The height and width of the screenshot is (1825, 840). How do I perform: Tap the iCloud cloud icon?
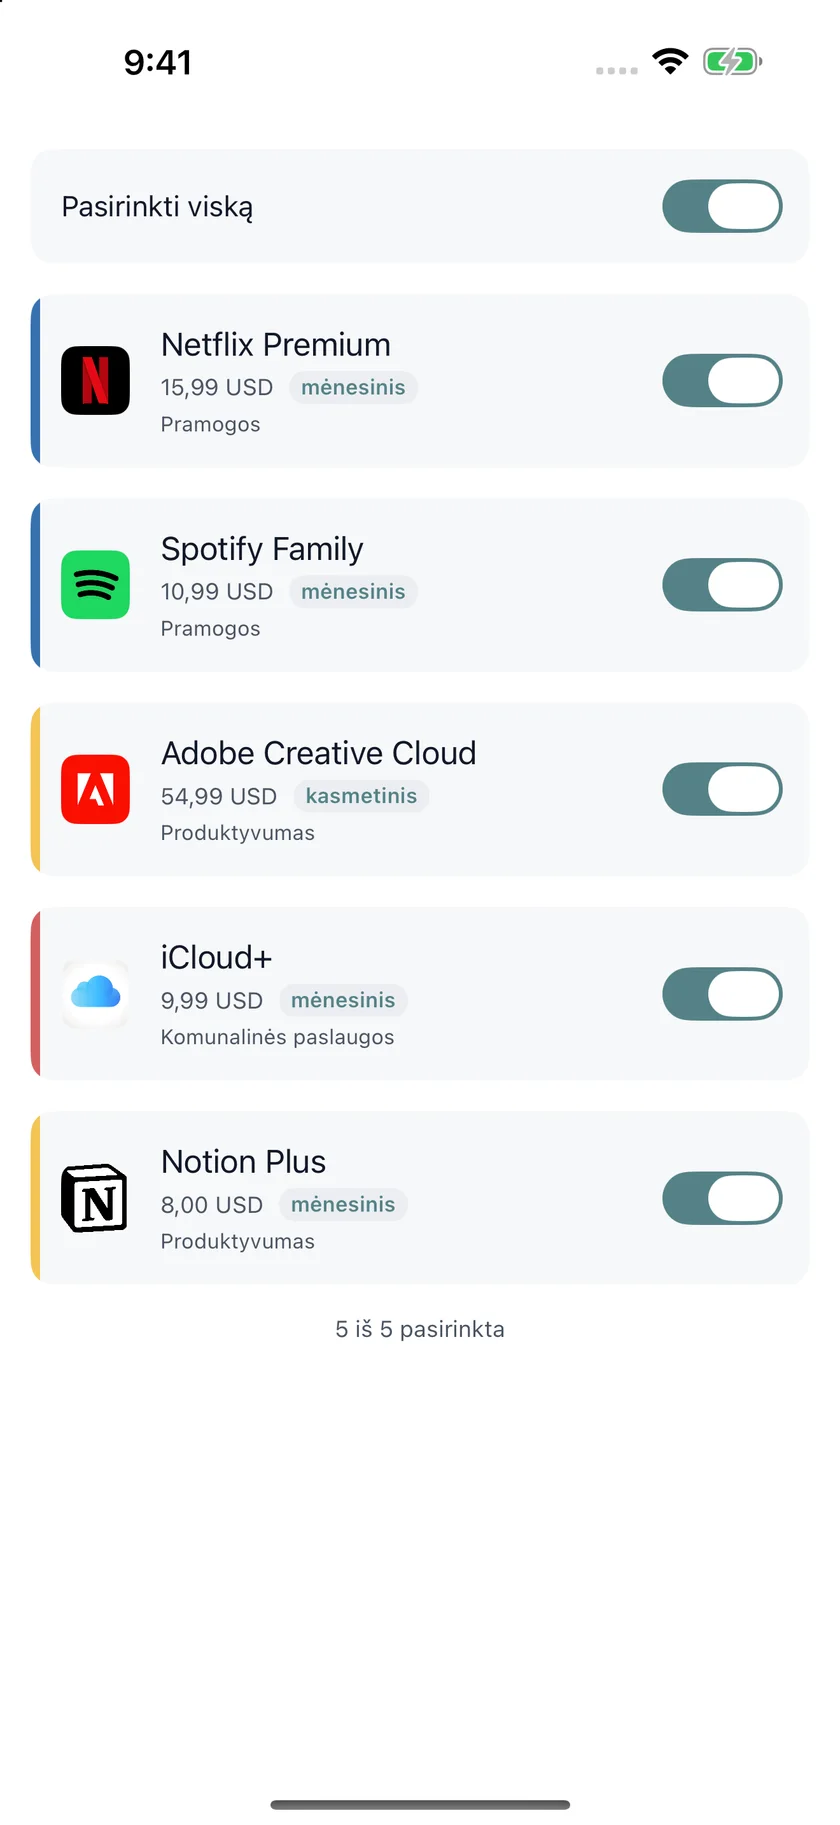pos(95,993)
